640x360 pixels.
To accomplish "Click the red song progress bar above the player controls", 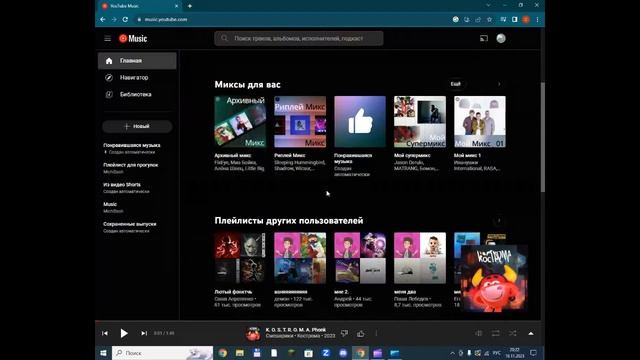I will click(318, 321).
